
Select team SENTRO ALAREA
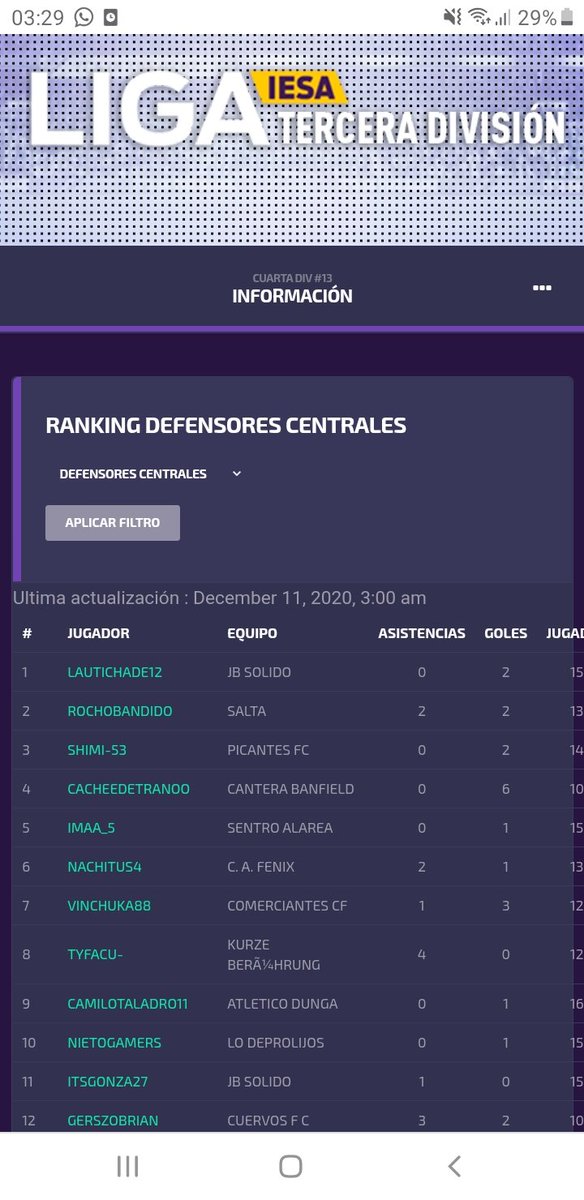click(280, 828)
